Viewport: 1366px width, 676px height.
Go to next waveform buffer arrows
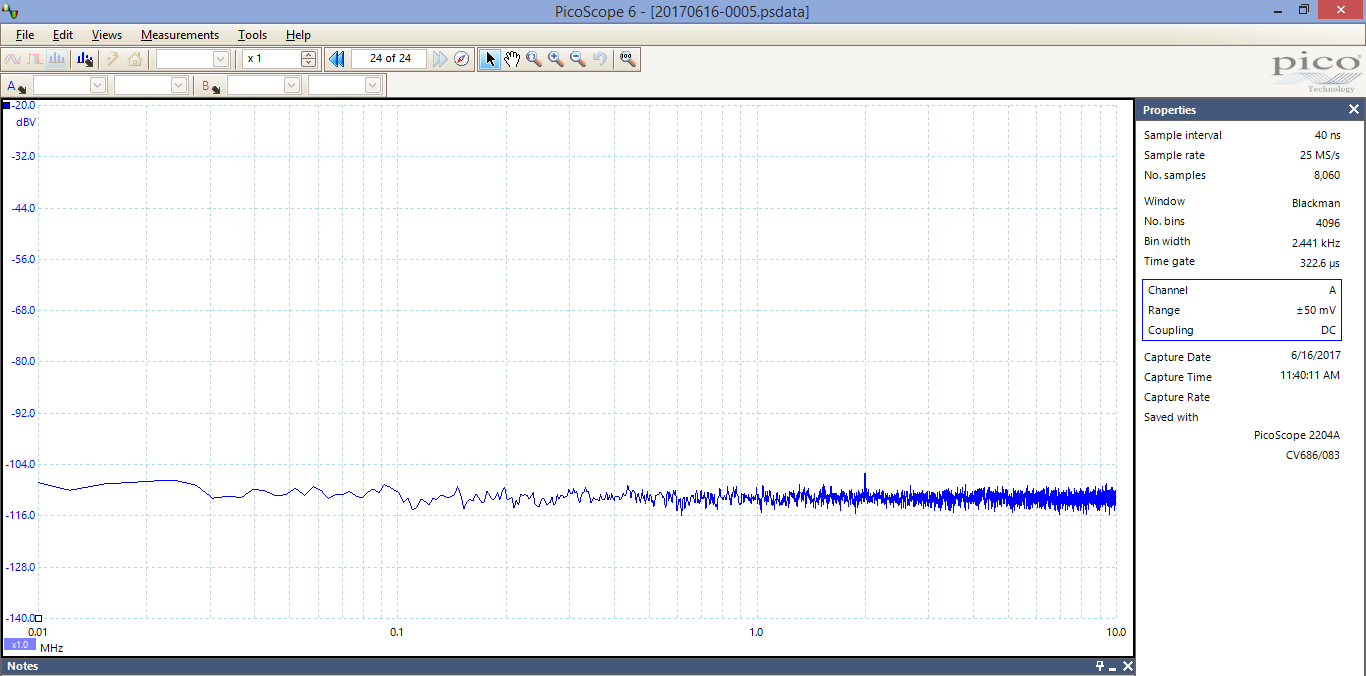(x=440, y=59)
